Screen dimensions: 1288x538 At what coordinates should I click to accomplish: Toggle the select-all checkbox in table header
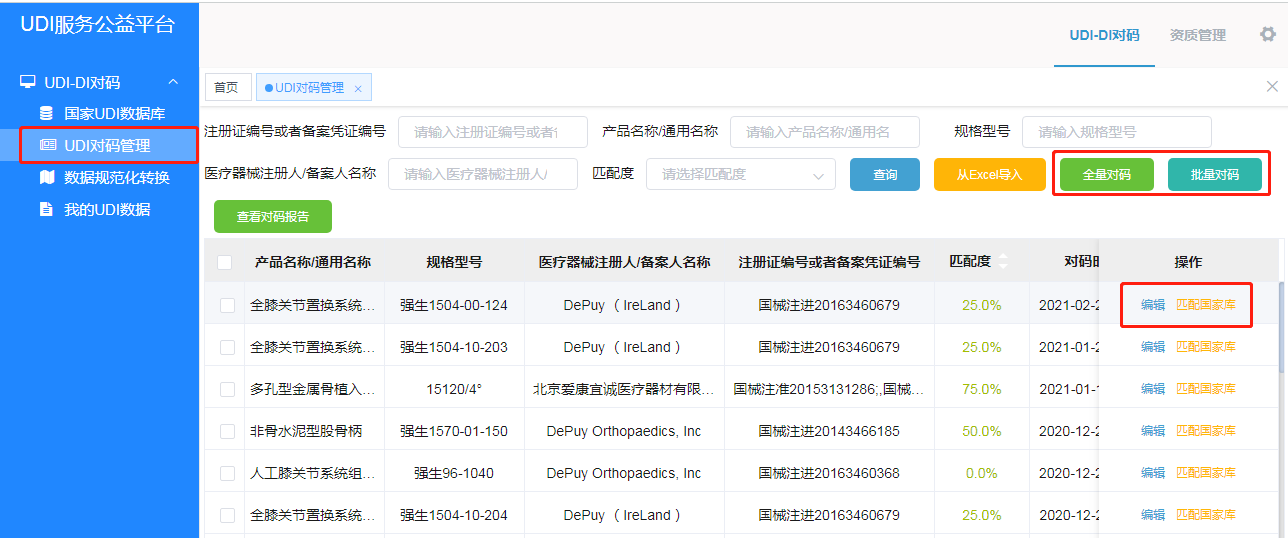[x=225, y=262]
